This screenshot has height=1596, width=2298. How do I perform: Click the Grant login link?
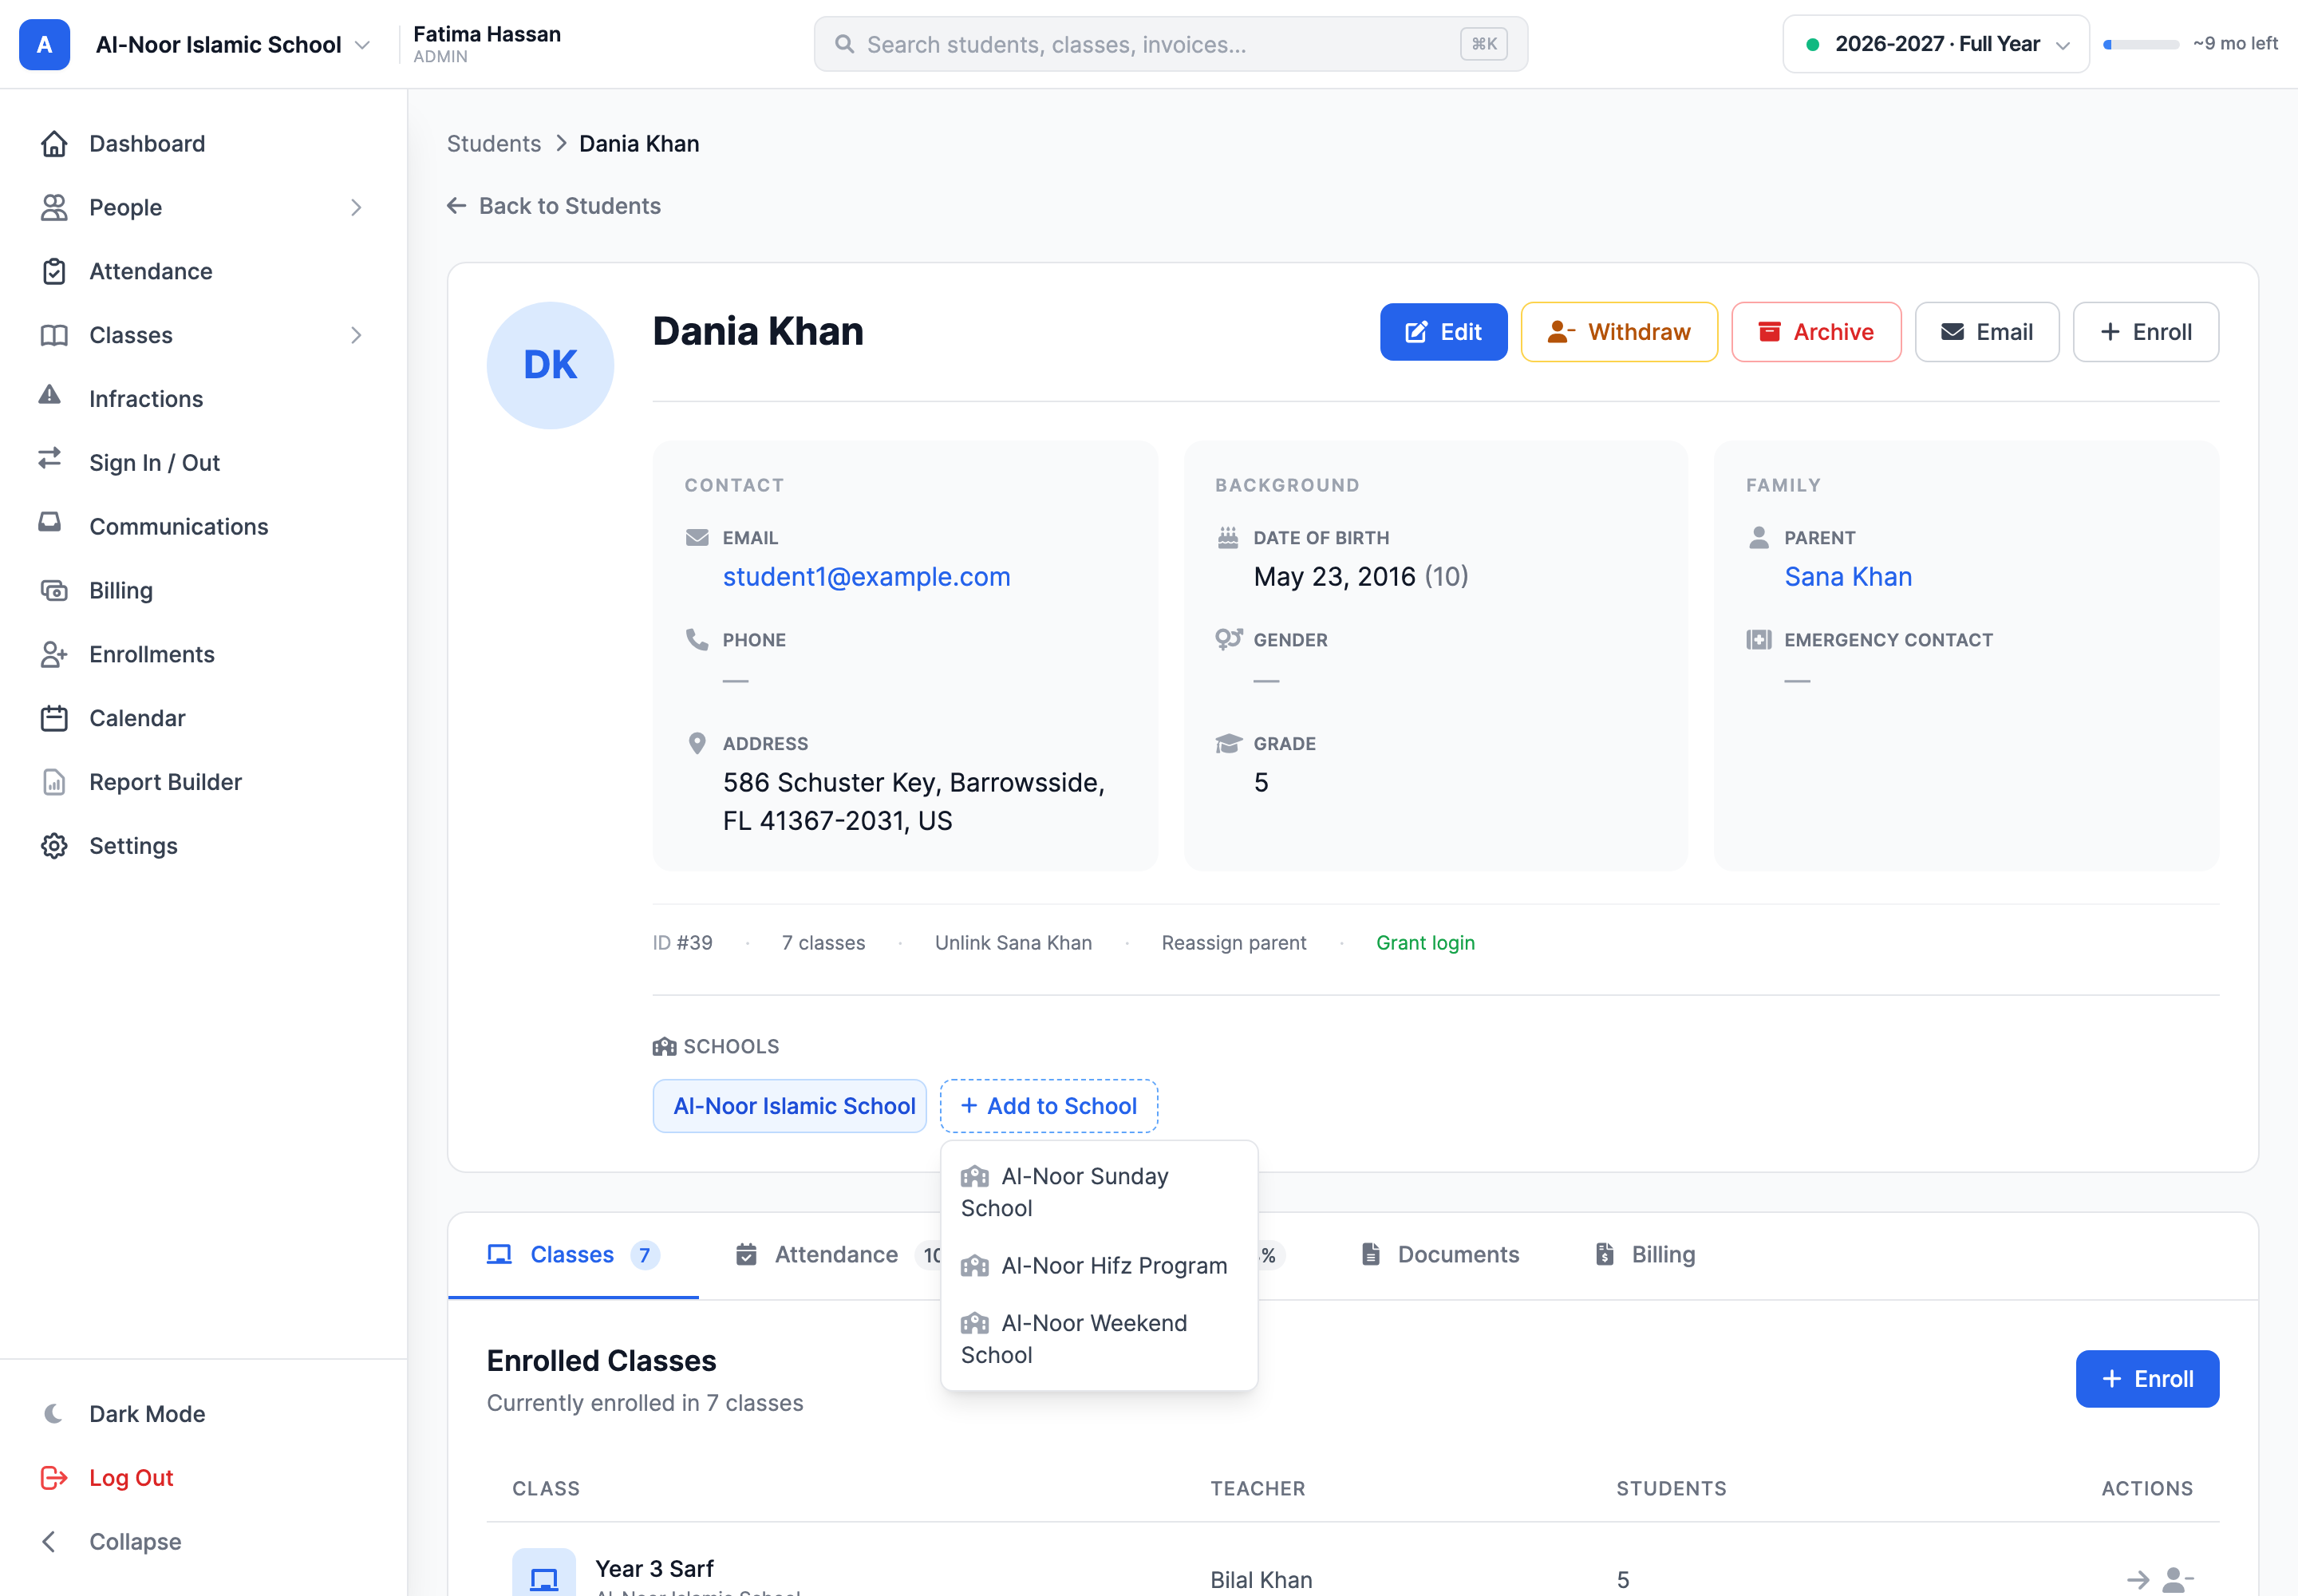coord(1425,943)
